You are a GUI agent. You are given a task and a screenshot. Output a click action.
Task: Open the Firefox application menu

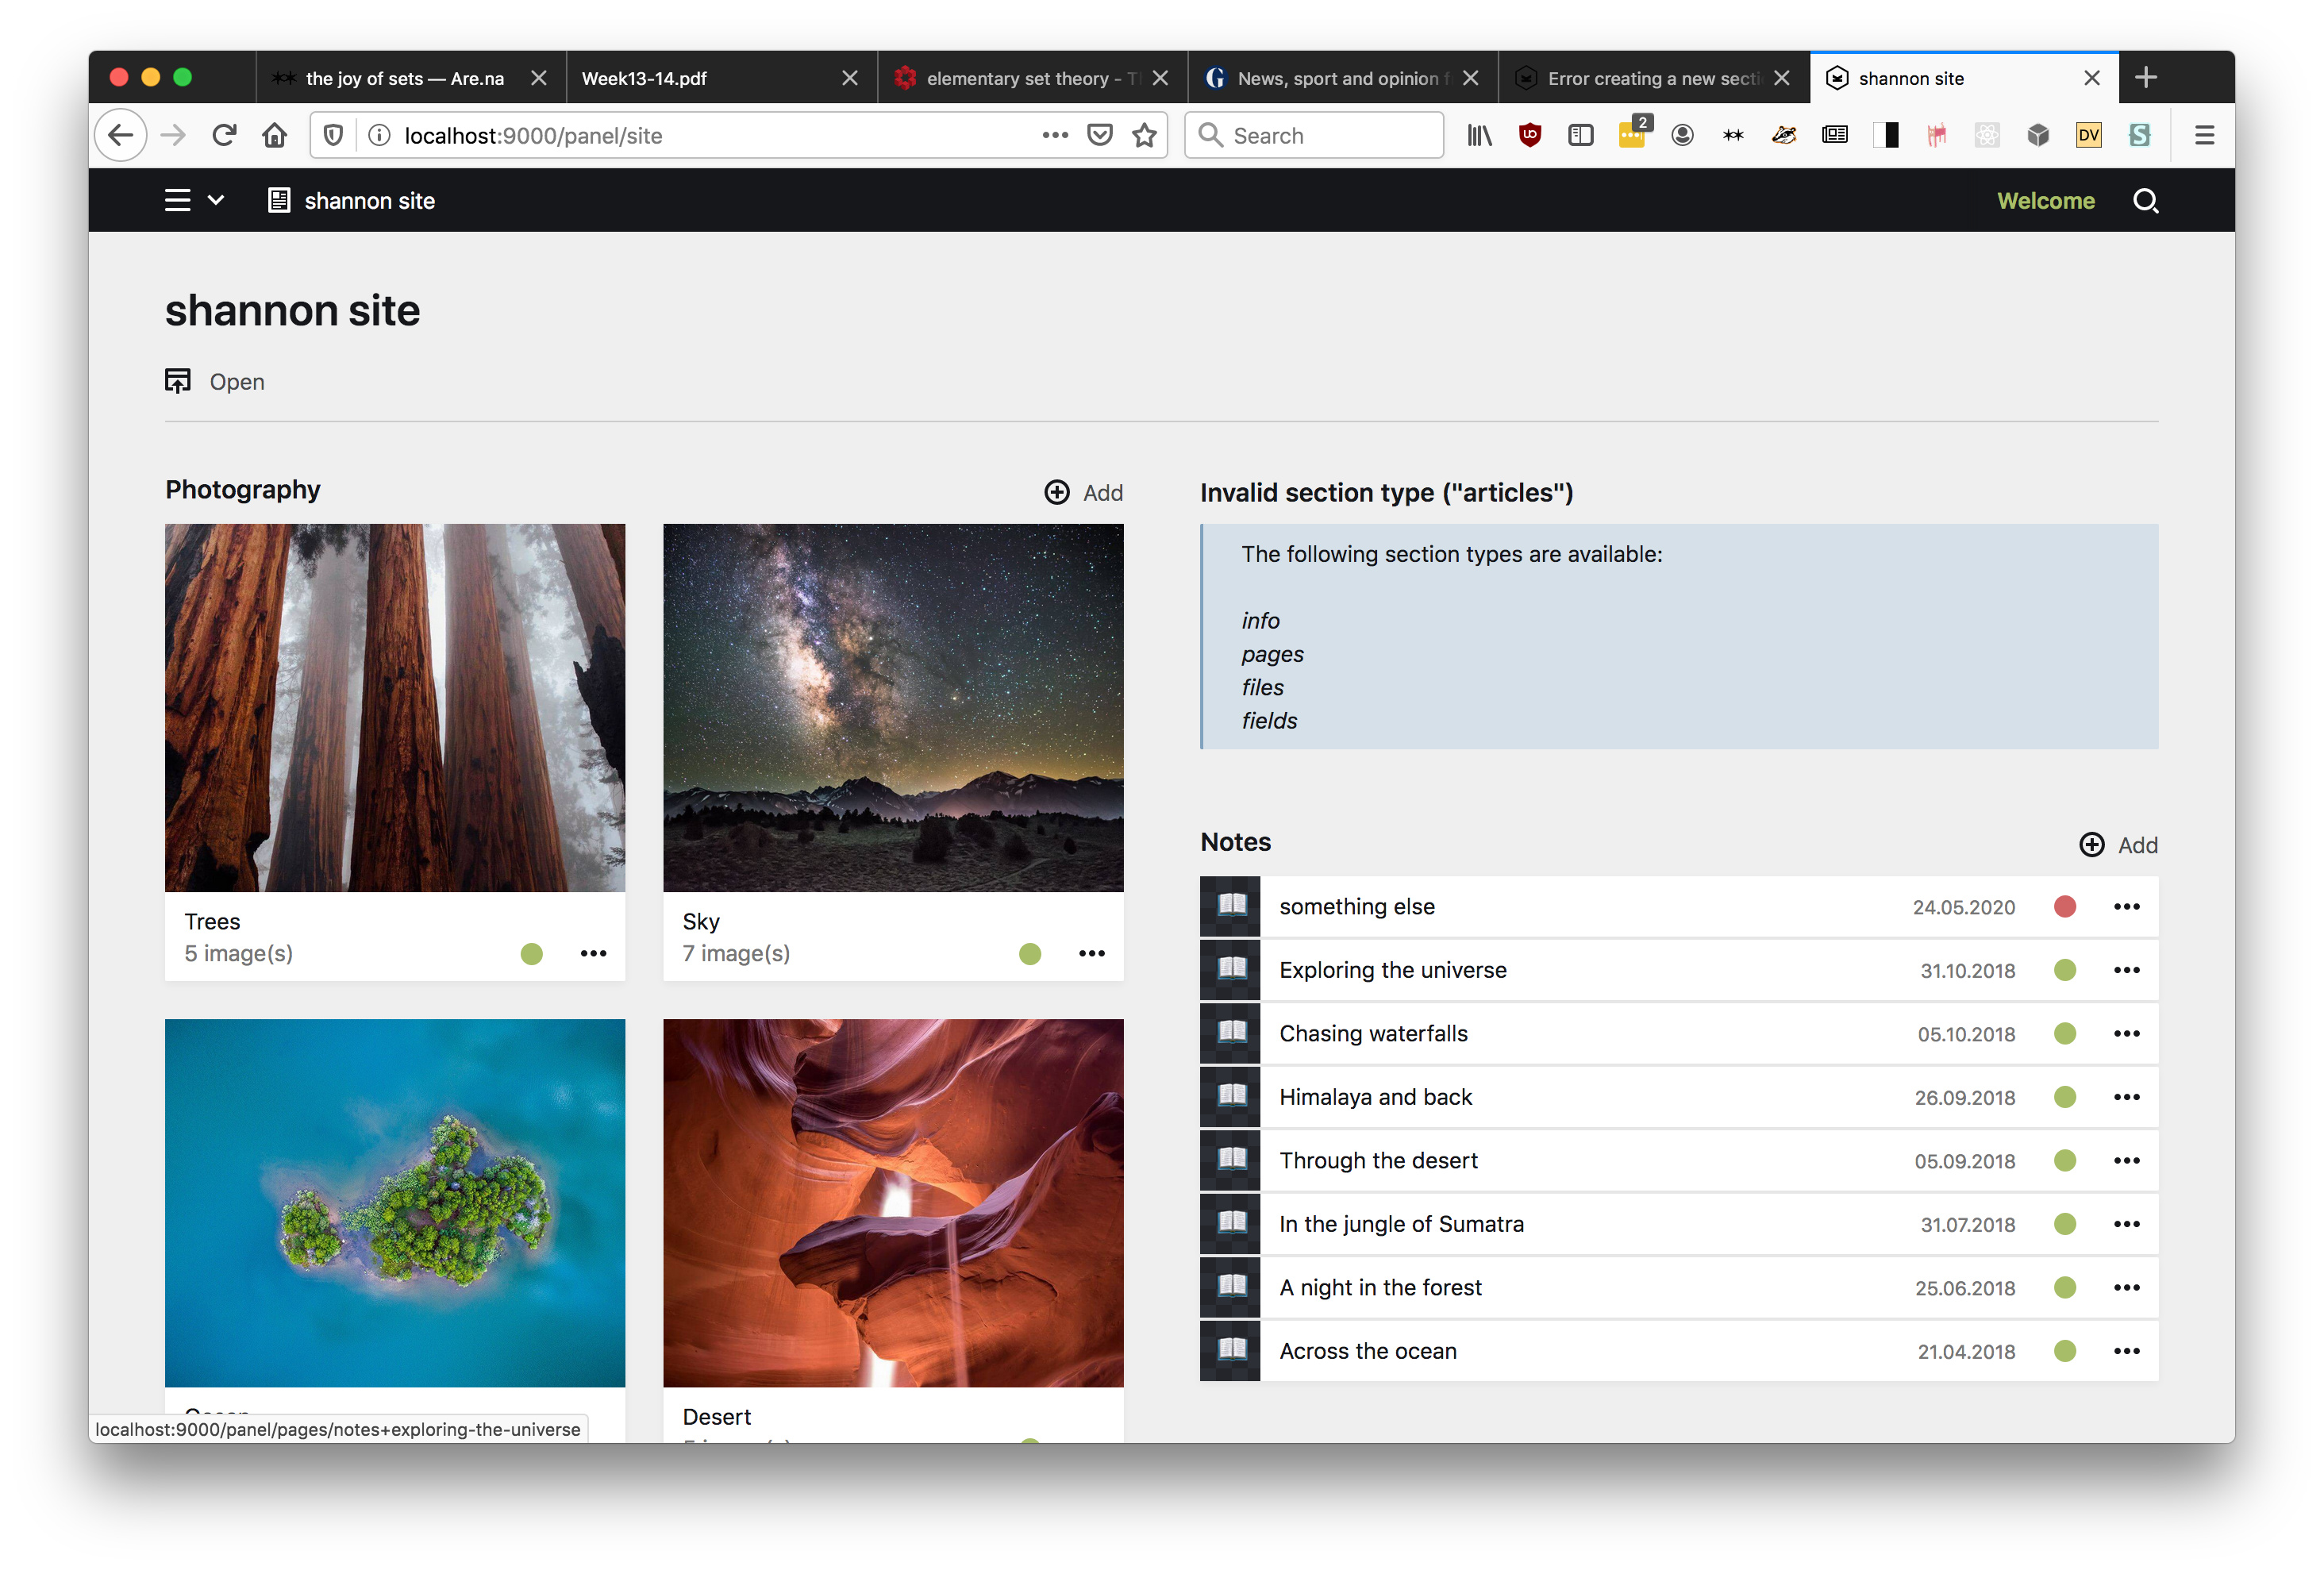[x=2204, y=135]
